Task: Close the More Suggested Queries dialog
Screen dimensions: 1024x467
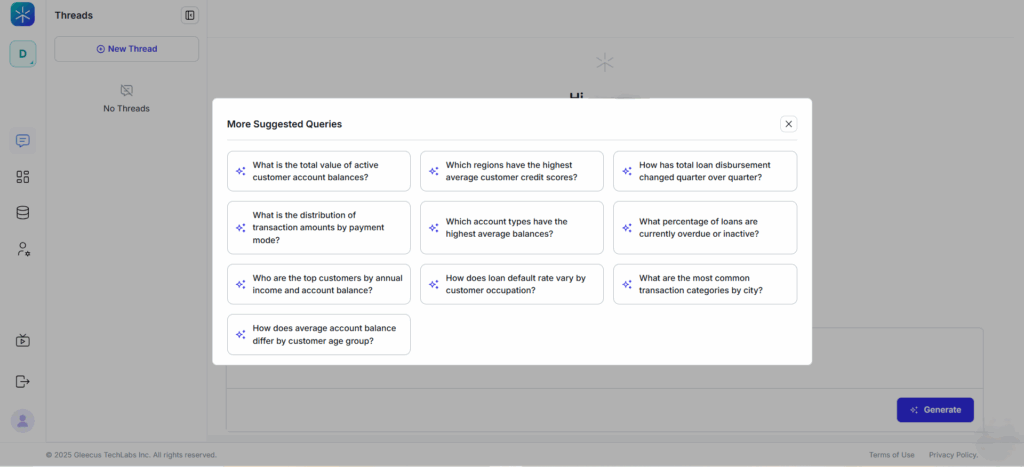Action: pos(788,124)
